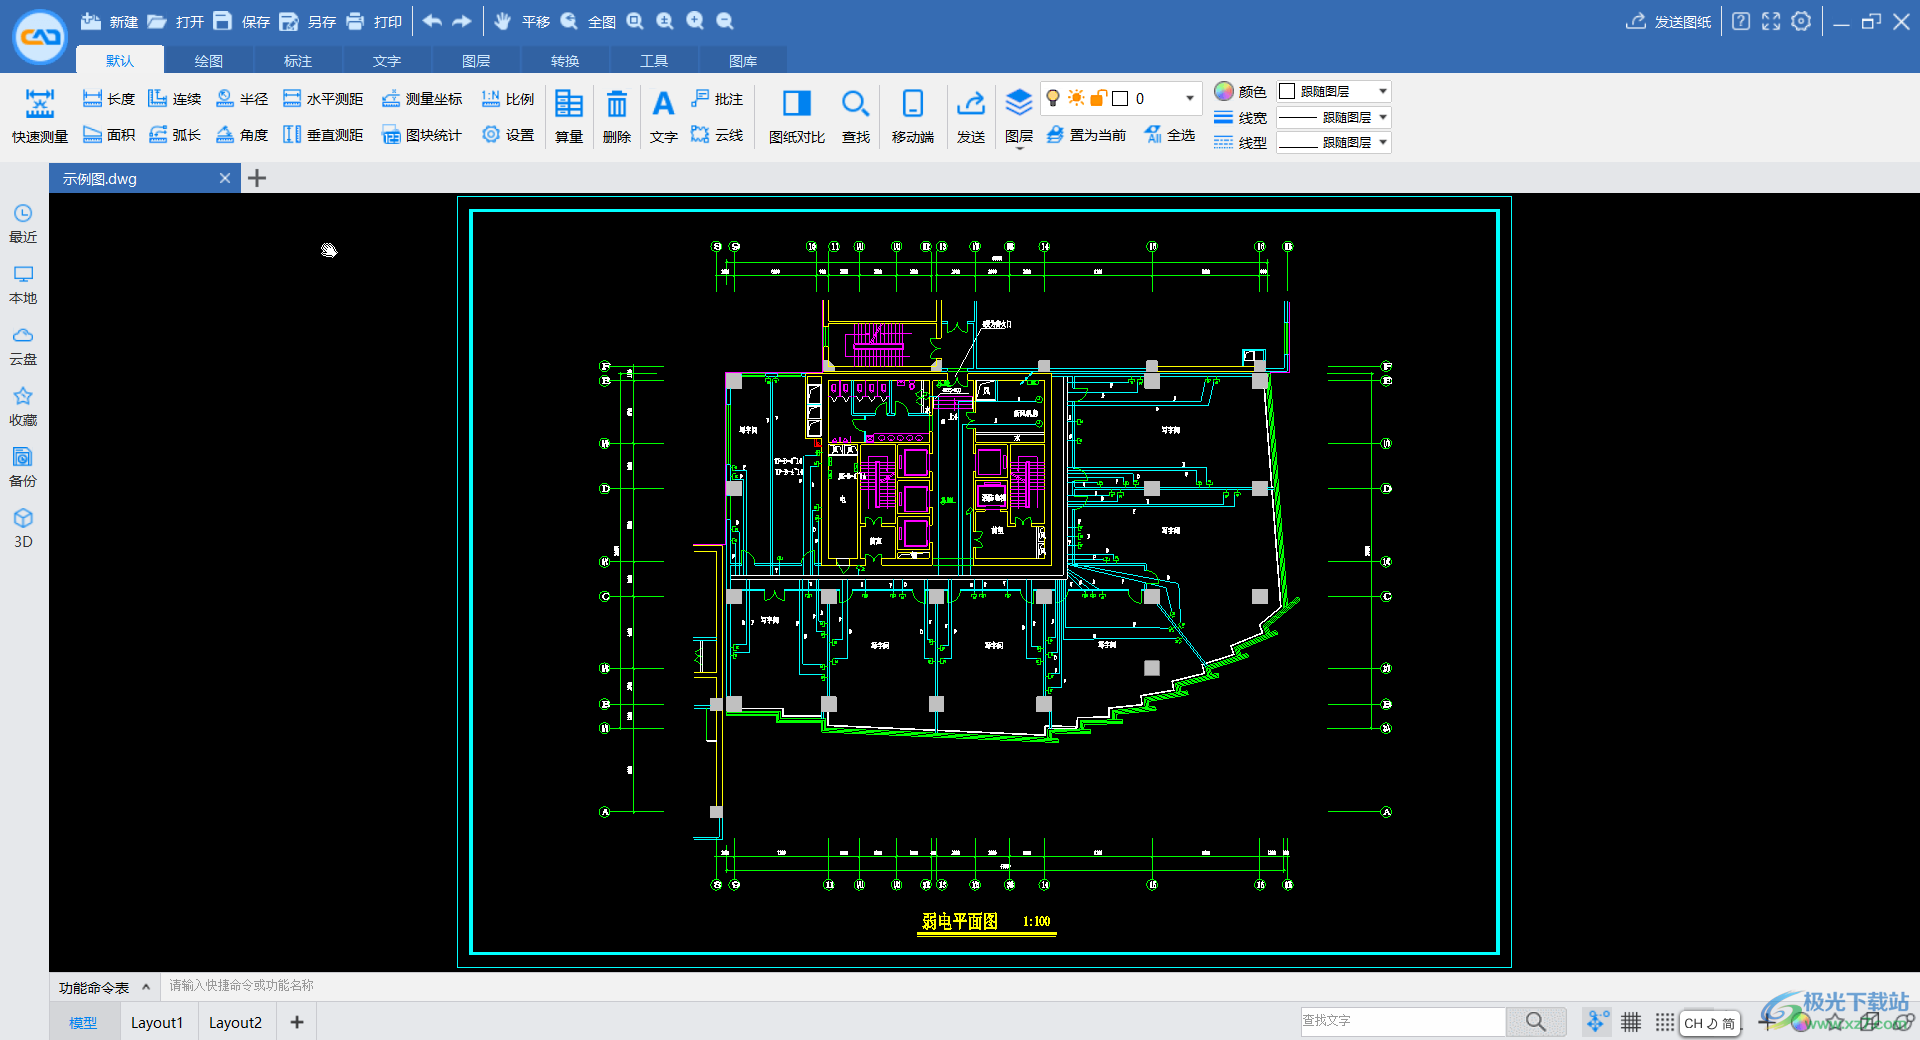Click the Annotation (批注) tool

716,99
